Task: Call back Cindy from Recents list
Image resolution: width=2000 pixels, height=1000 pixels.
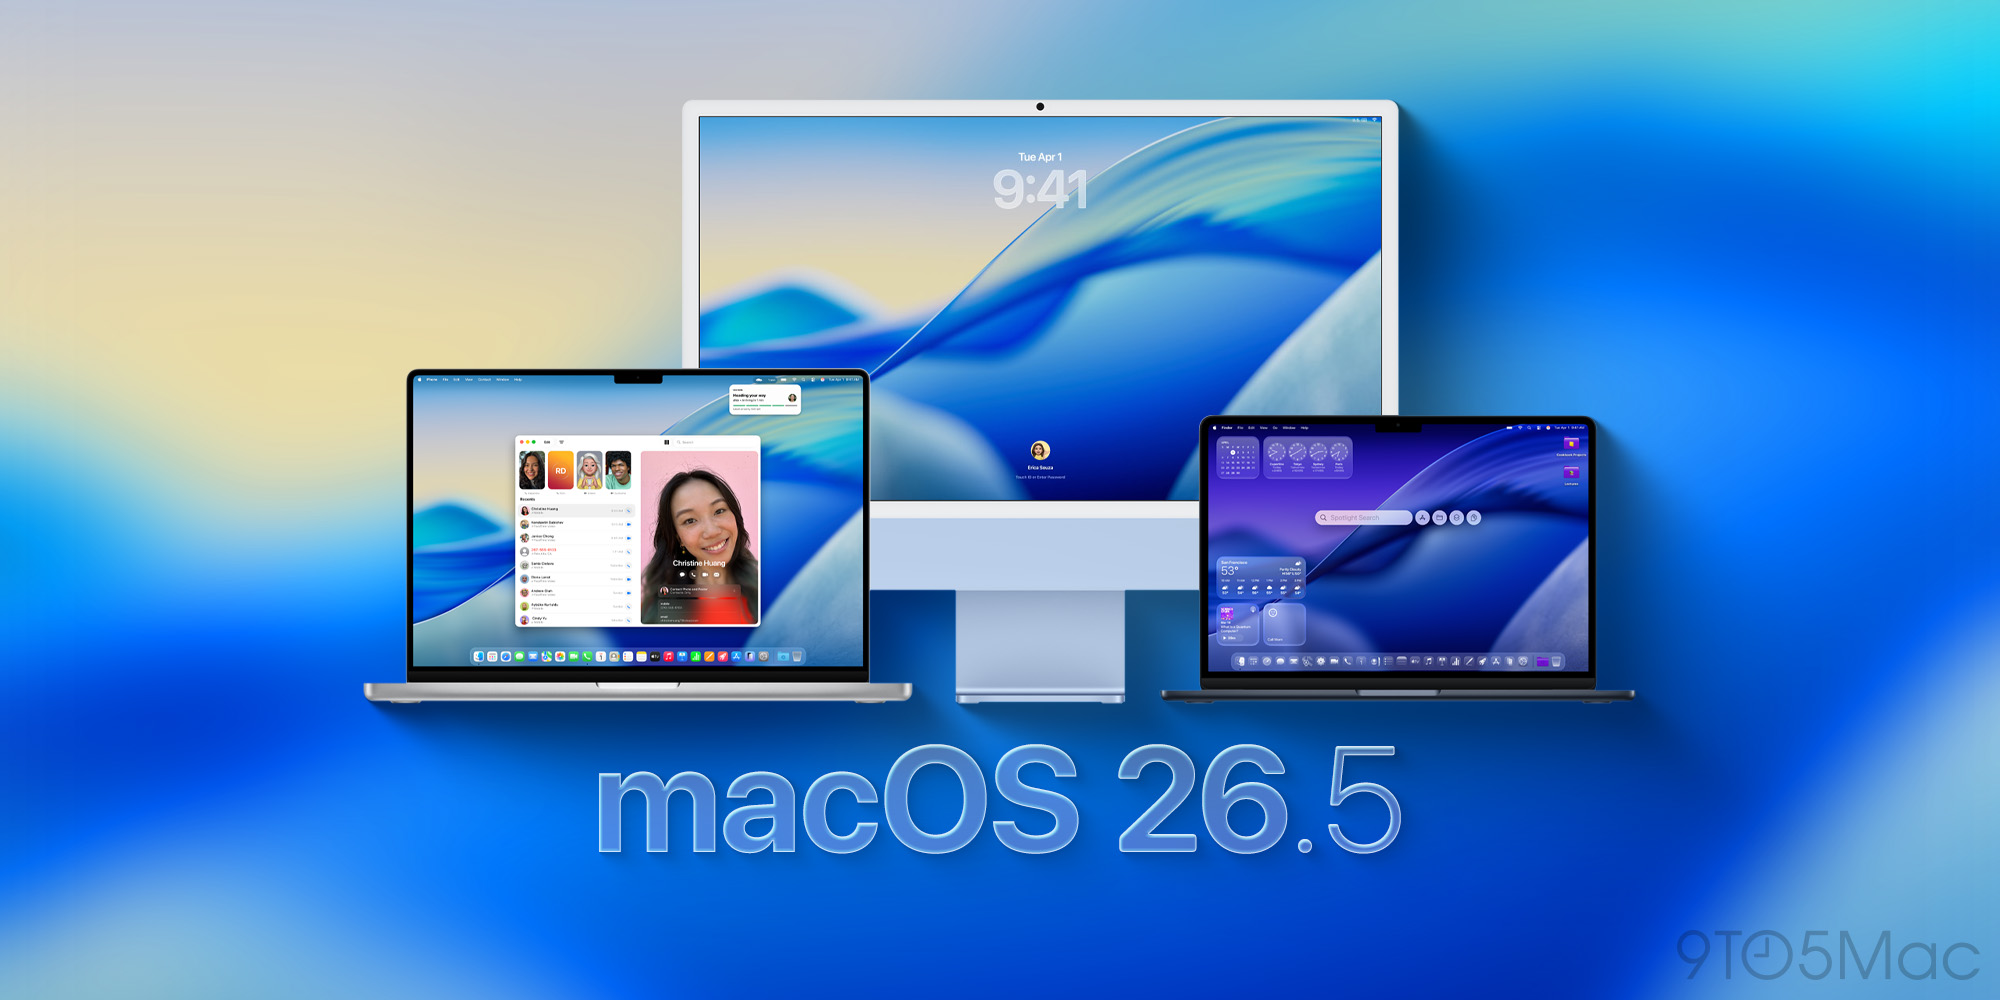Action: 628,620
